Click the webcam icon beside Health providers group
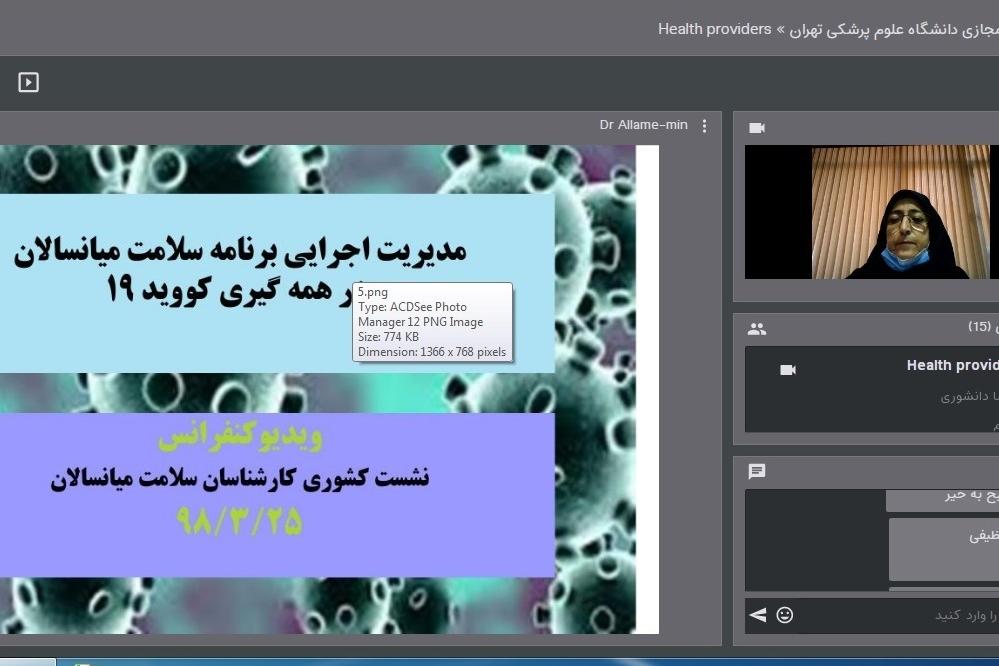The width and height of the screenshot is (999, 666). pyautogui.click(x=788, y=370)
